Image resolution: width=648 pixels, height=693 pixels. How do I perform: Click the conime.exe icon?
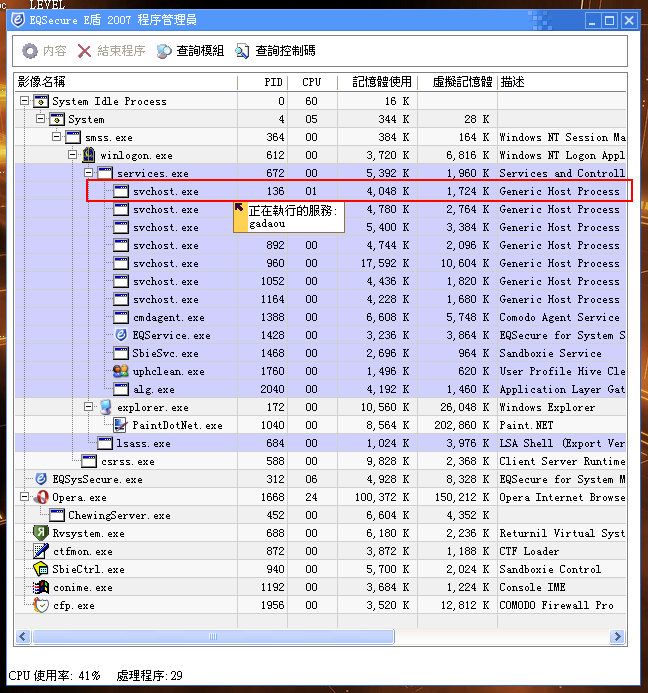click(41, 587)
